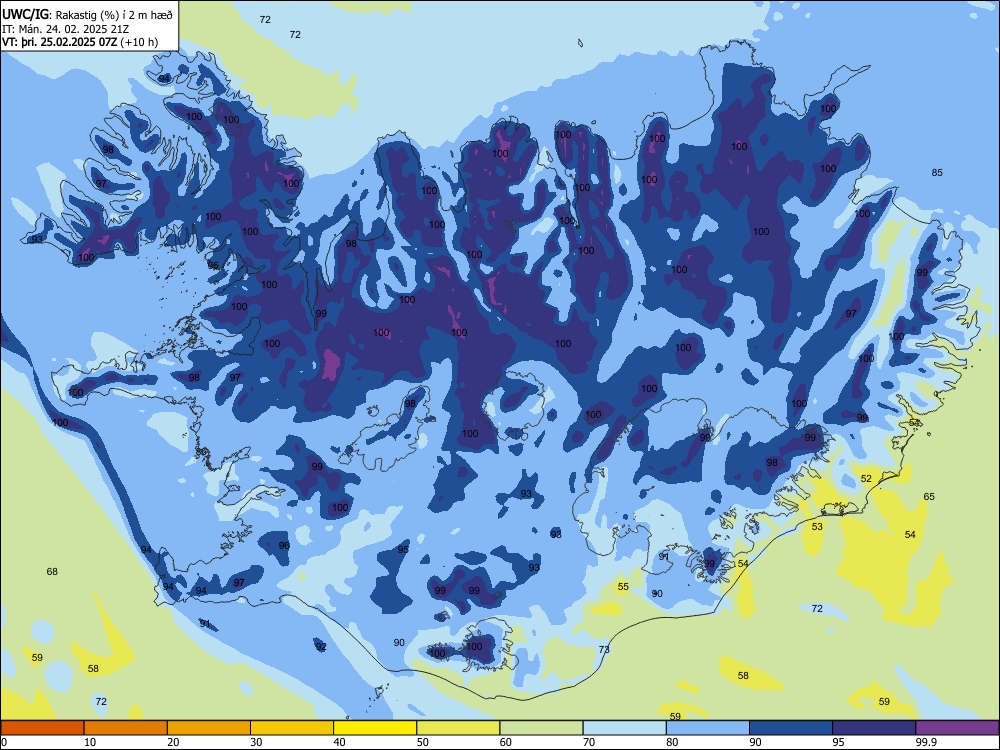Choose the 70–80 pale blue legend swatch
The height and width of the screenshot is (750, 1000).
[624, 728]
